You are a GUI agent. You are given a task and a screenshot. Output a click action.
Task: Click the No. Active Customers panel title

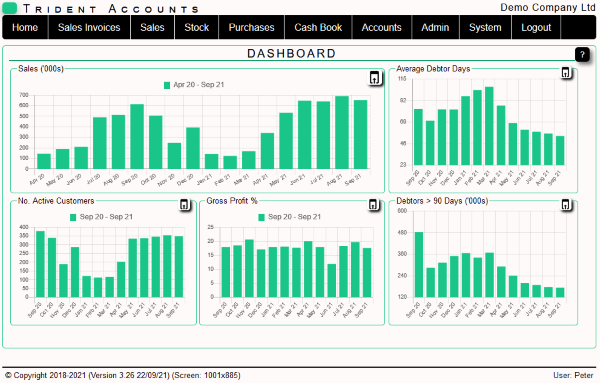point(56,201)
